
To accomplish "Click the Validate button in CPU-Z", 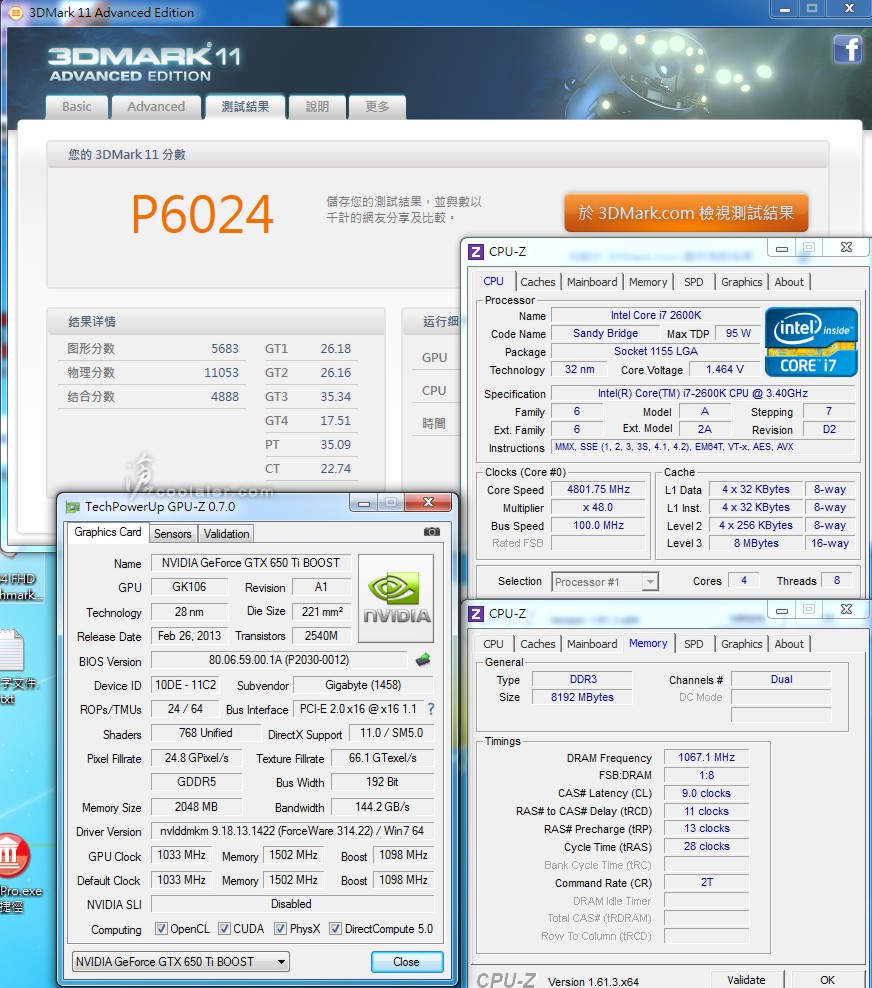I will click(747, 980).
